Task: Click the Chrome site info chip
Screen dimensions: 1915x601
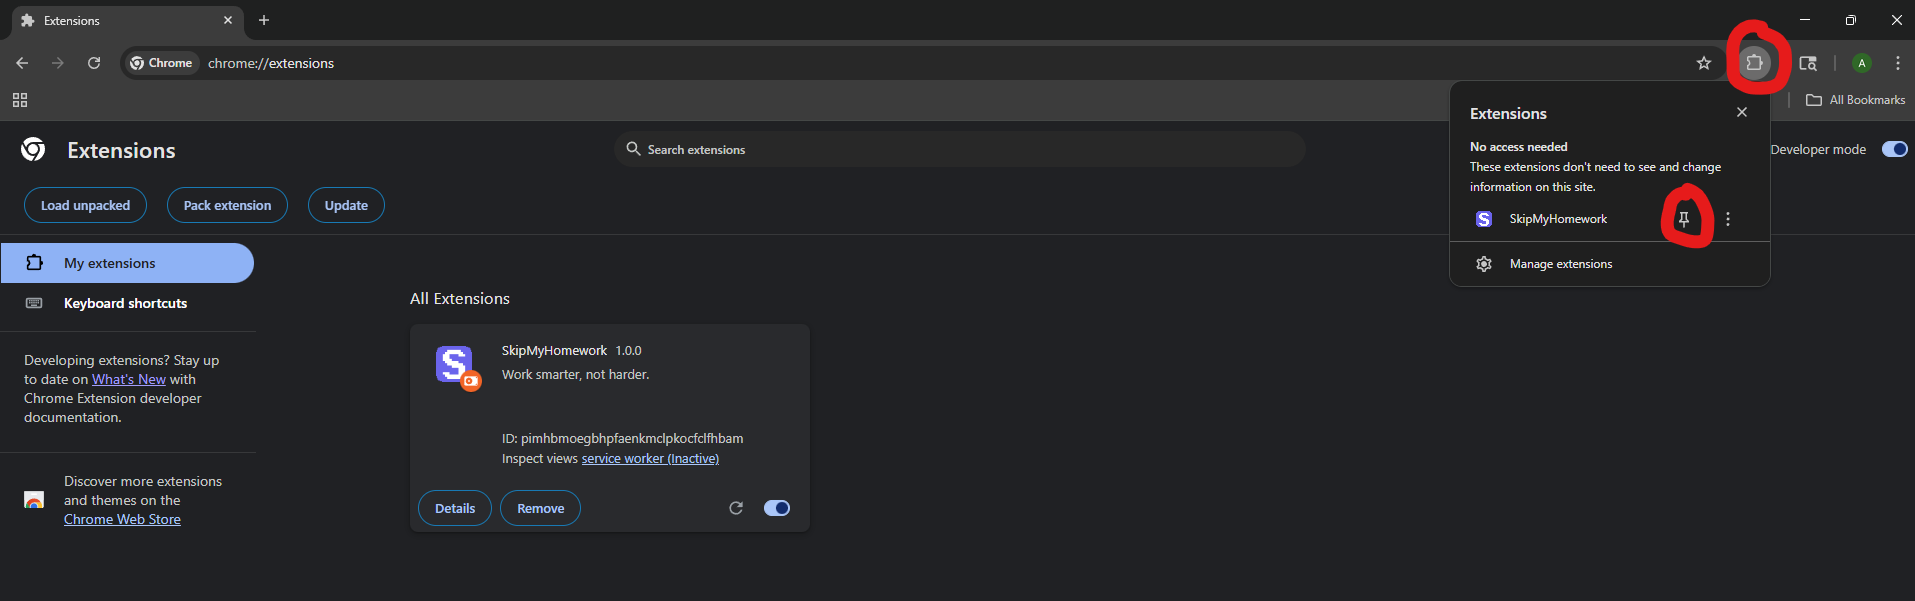Action: (x=161, y=63)
